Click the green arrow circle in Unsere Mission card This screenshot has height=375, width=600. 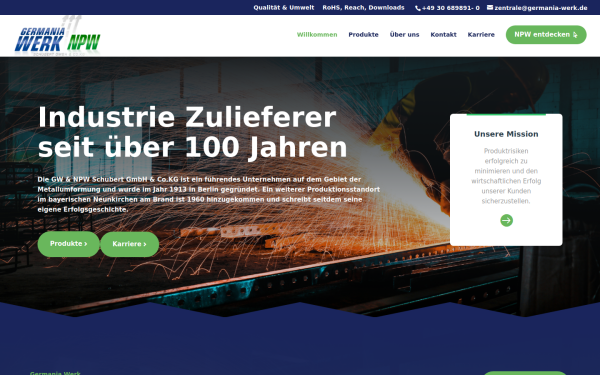coord(506,220)
